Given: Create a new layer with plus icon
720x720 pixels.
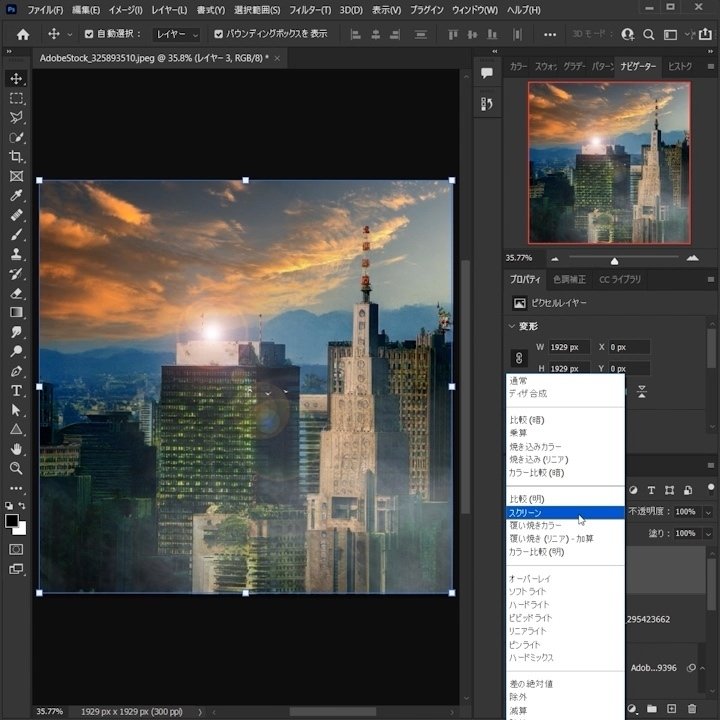Looking at the screenshot, I should pos(672,709).
